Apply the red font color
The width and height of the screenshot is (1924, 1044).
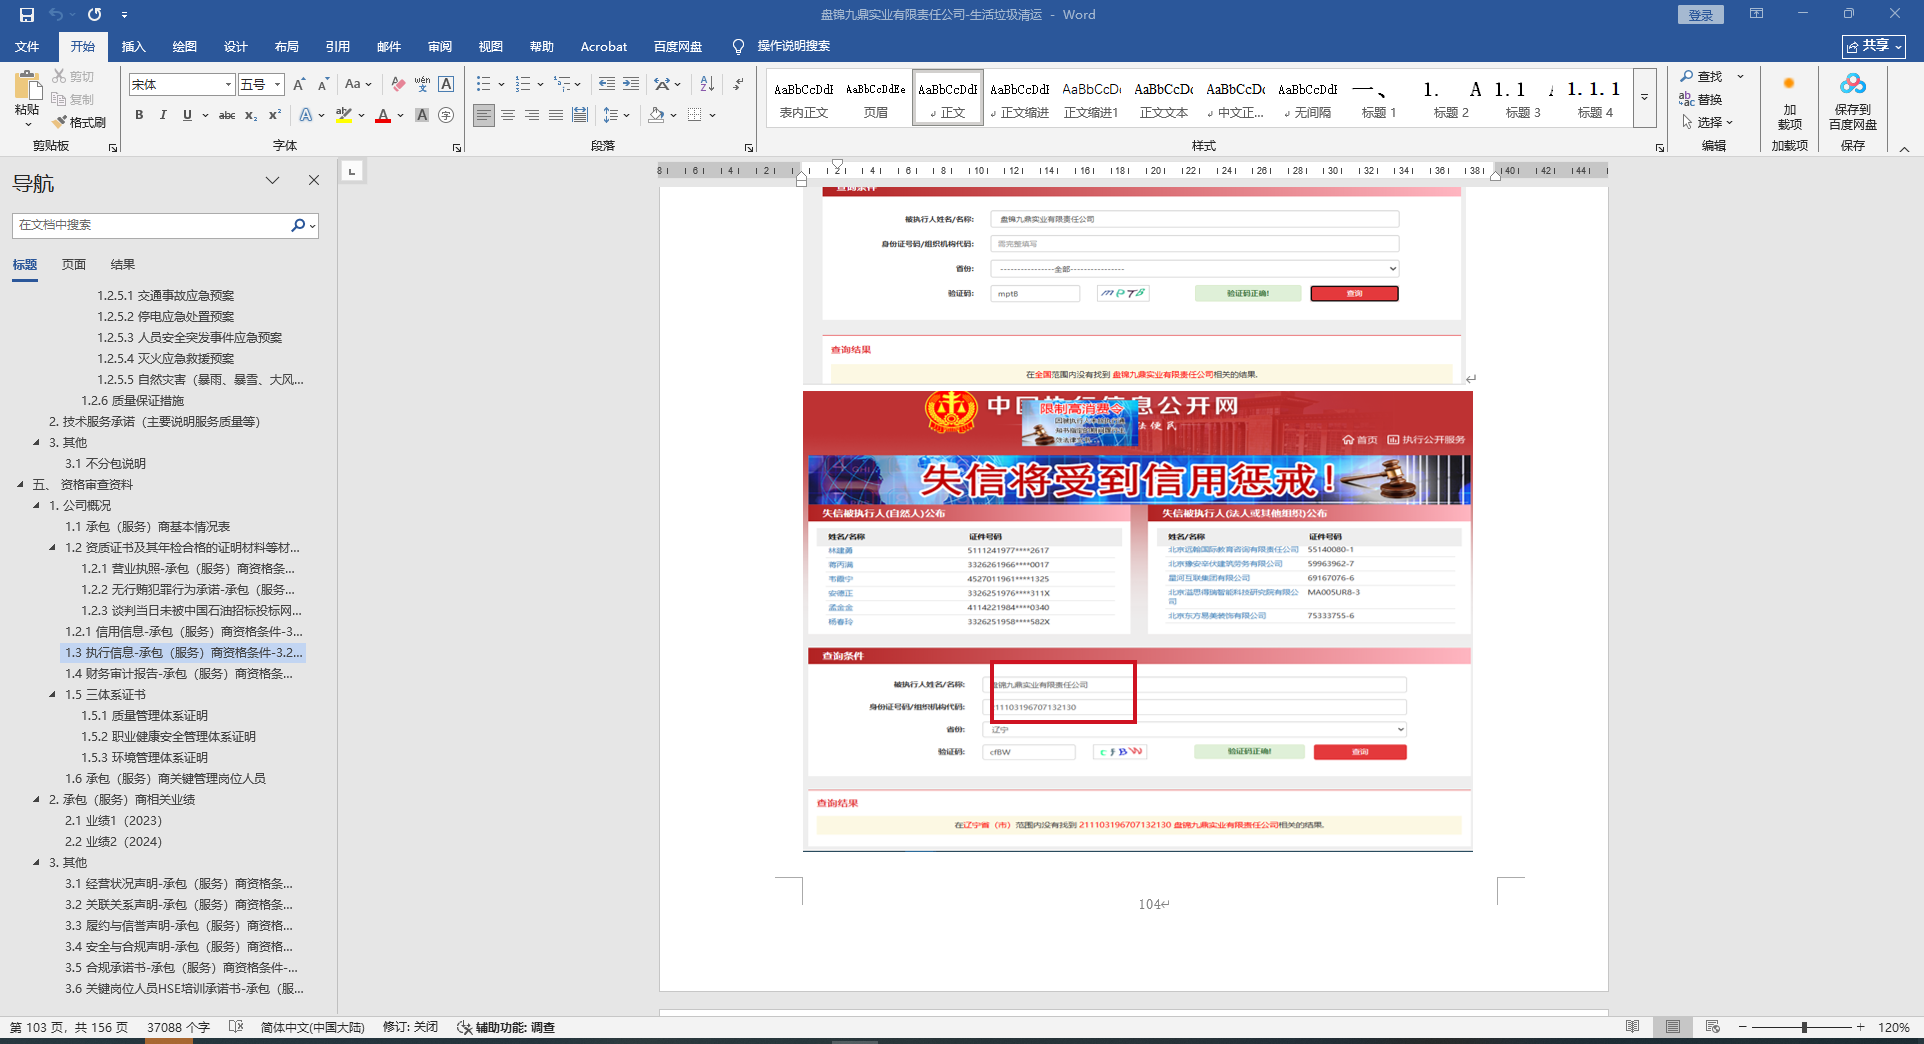(x=383, y=115)
